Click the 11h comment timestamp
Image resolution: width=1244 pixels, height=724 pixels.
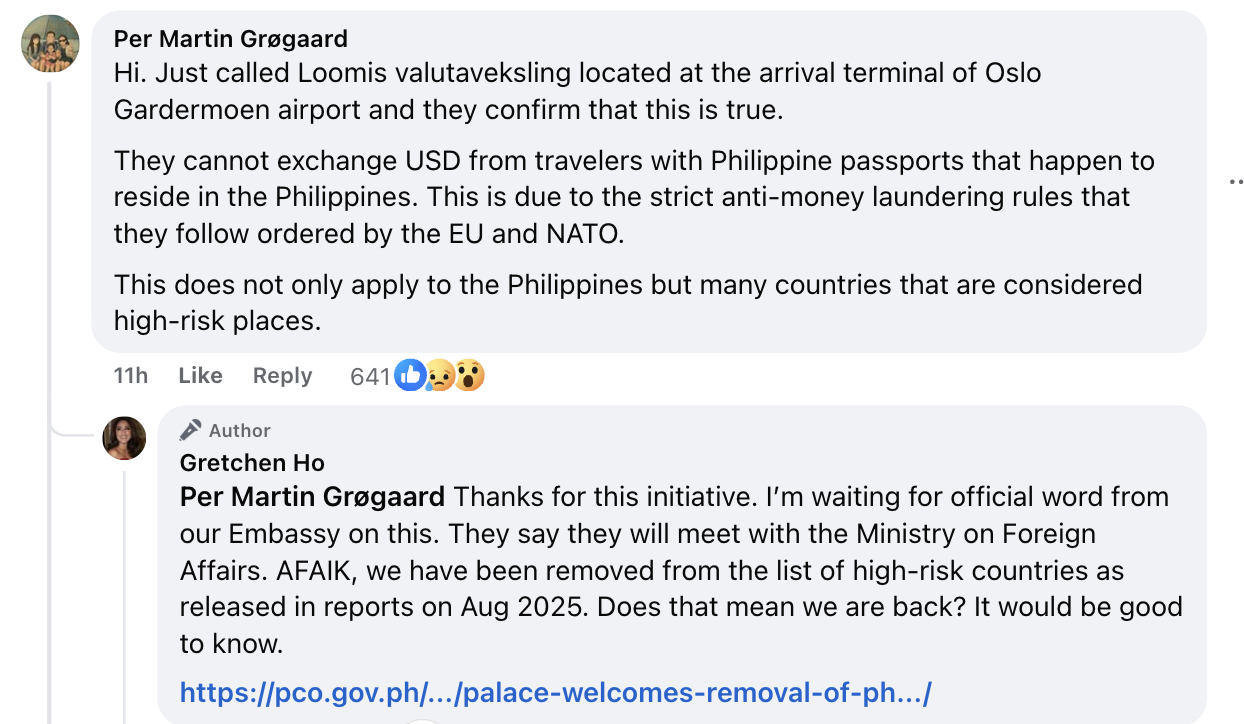click(130, 376)
